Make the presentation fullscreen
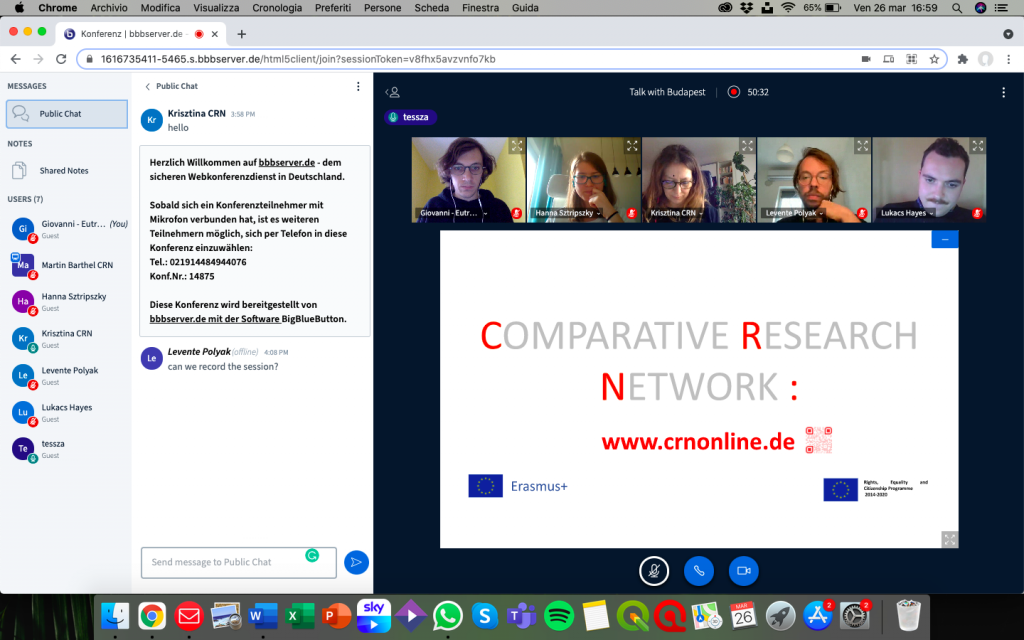The image size is (1024, 640). pyautogui.click(x=950, y=539)
